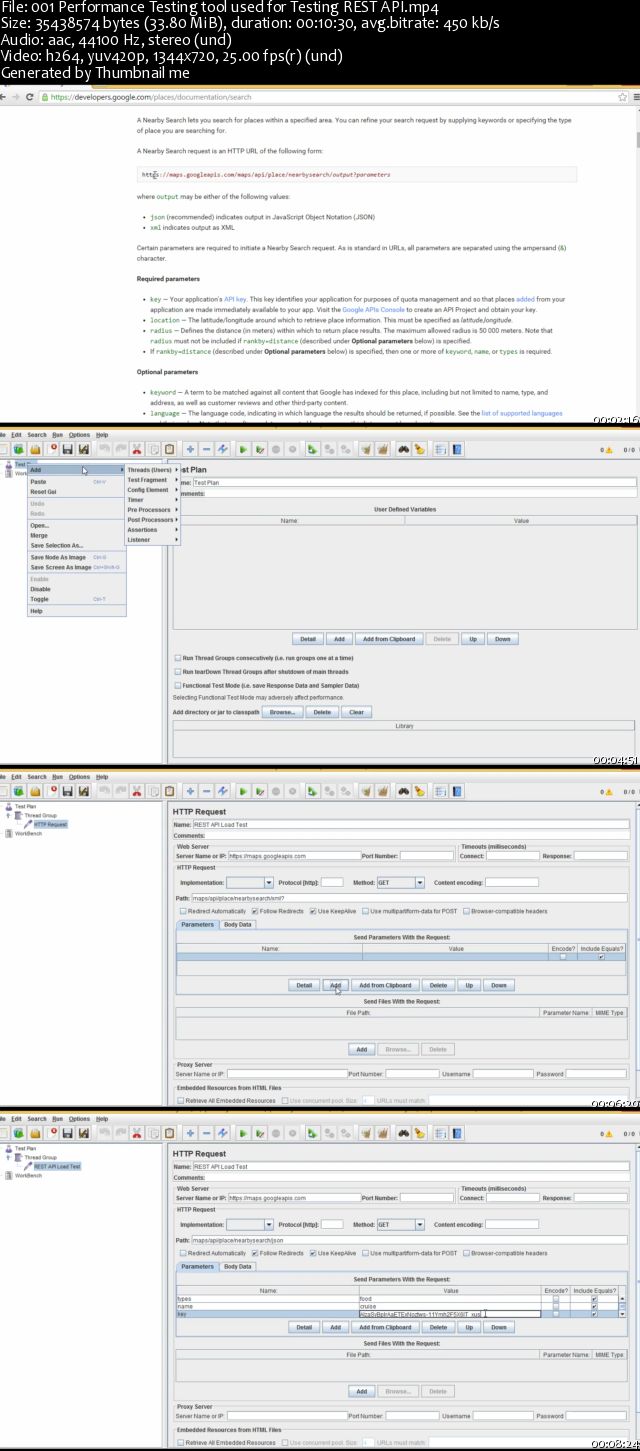
Task: Check Redirect Automatically in third frame
Action: (x=182, y=911)
